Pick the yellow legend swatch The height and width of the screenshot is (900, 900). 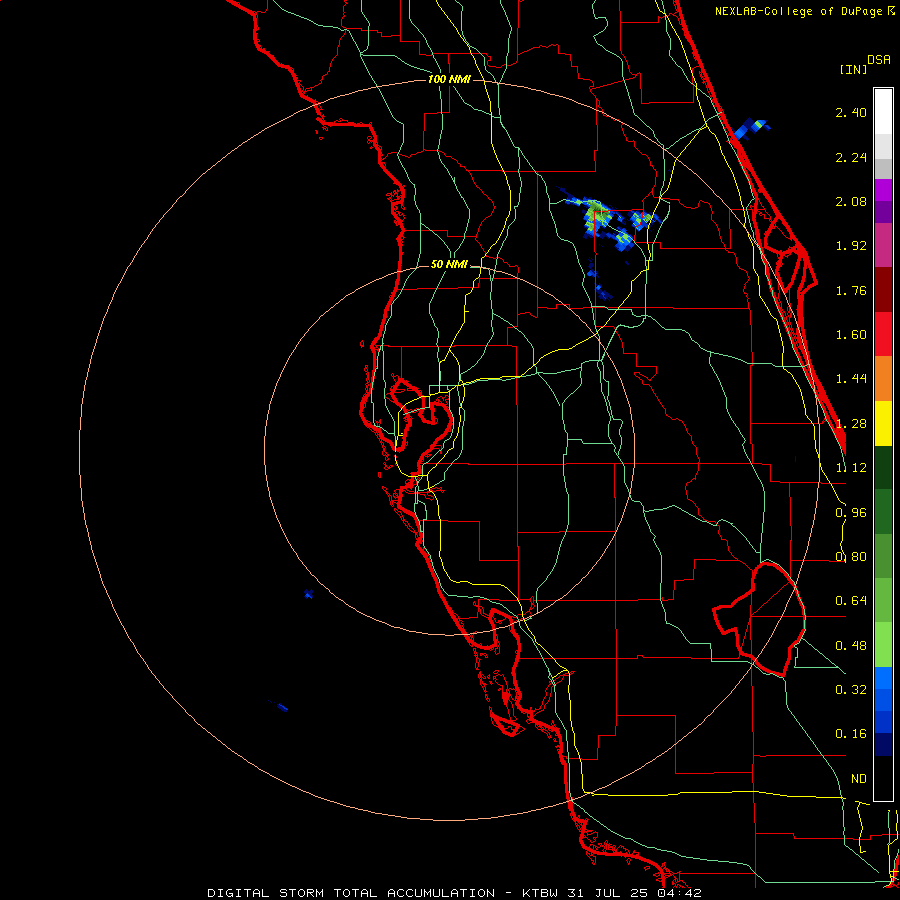click(883, 423)
